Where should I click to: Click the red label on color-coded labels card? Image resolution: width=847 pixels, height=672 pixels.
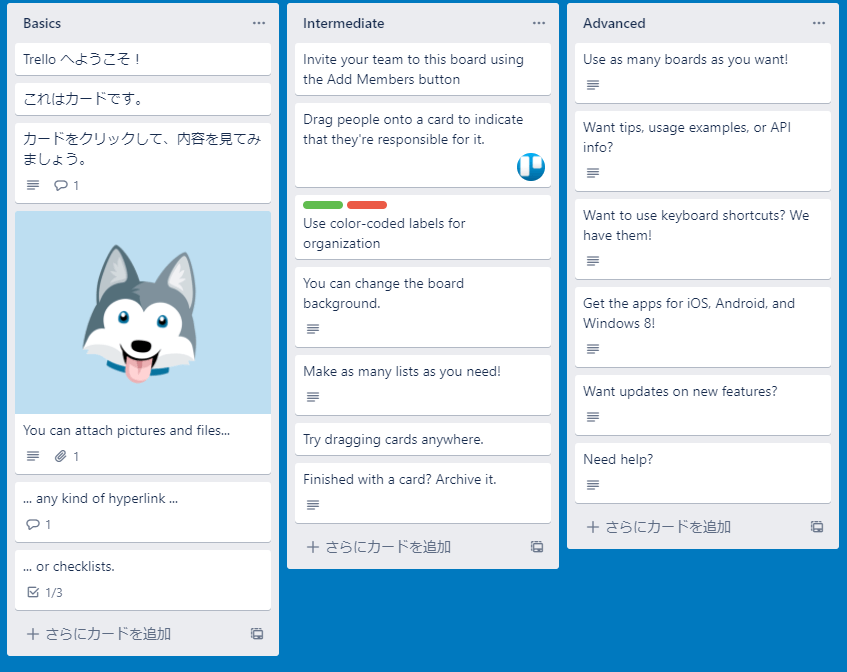367,205
